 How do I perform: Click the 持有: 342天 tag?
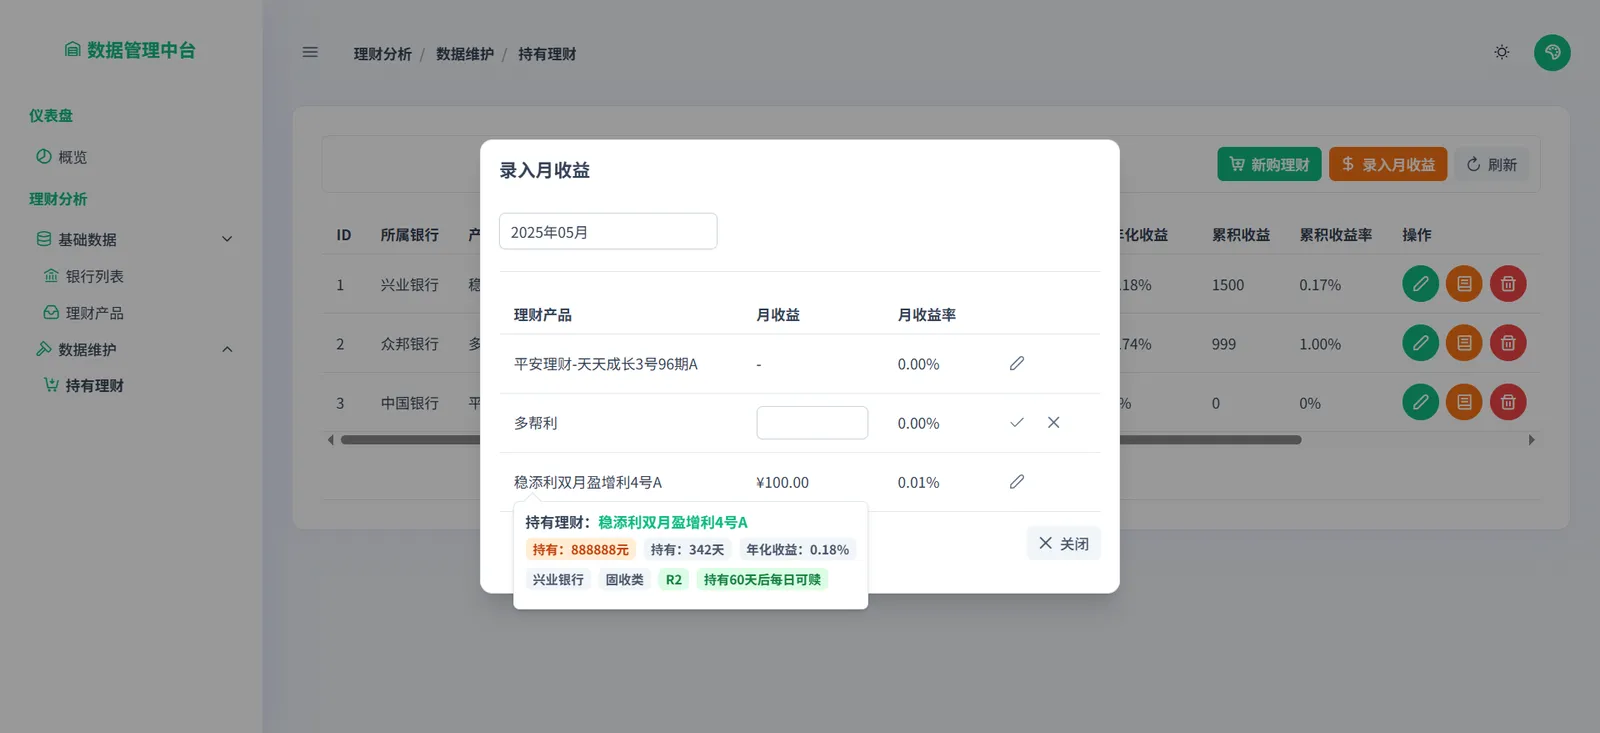(x=687, y=549)
